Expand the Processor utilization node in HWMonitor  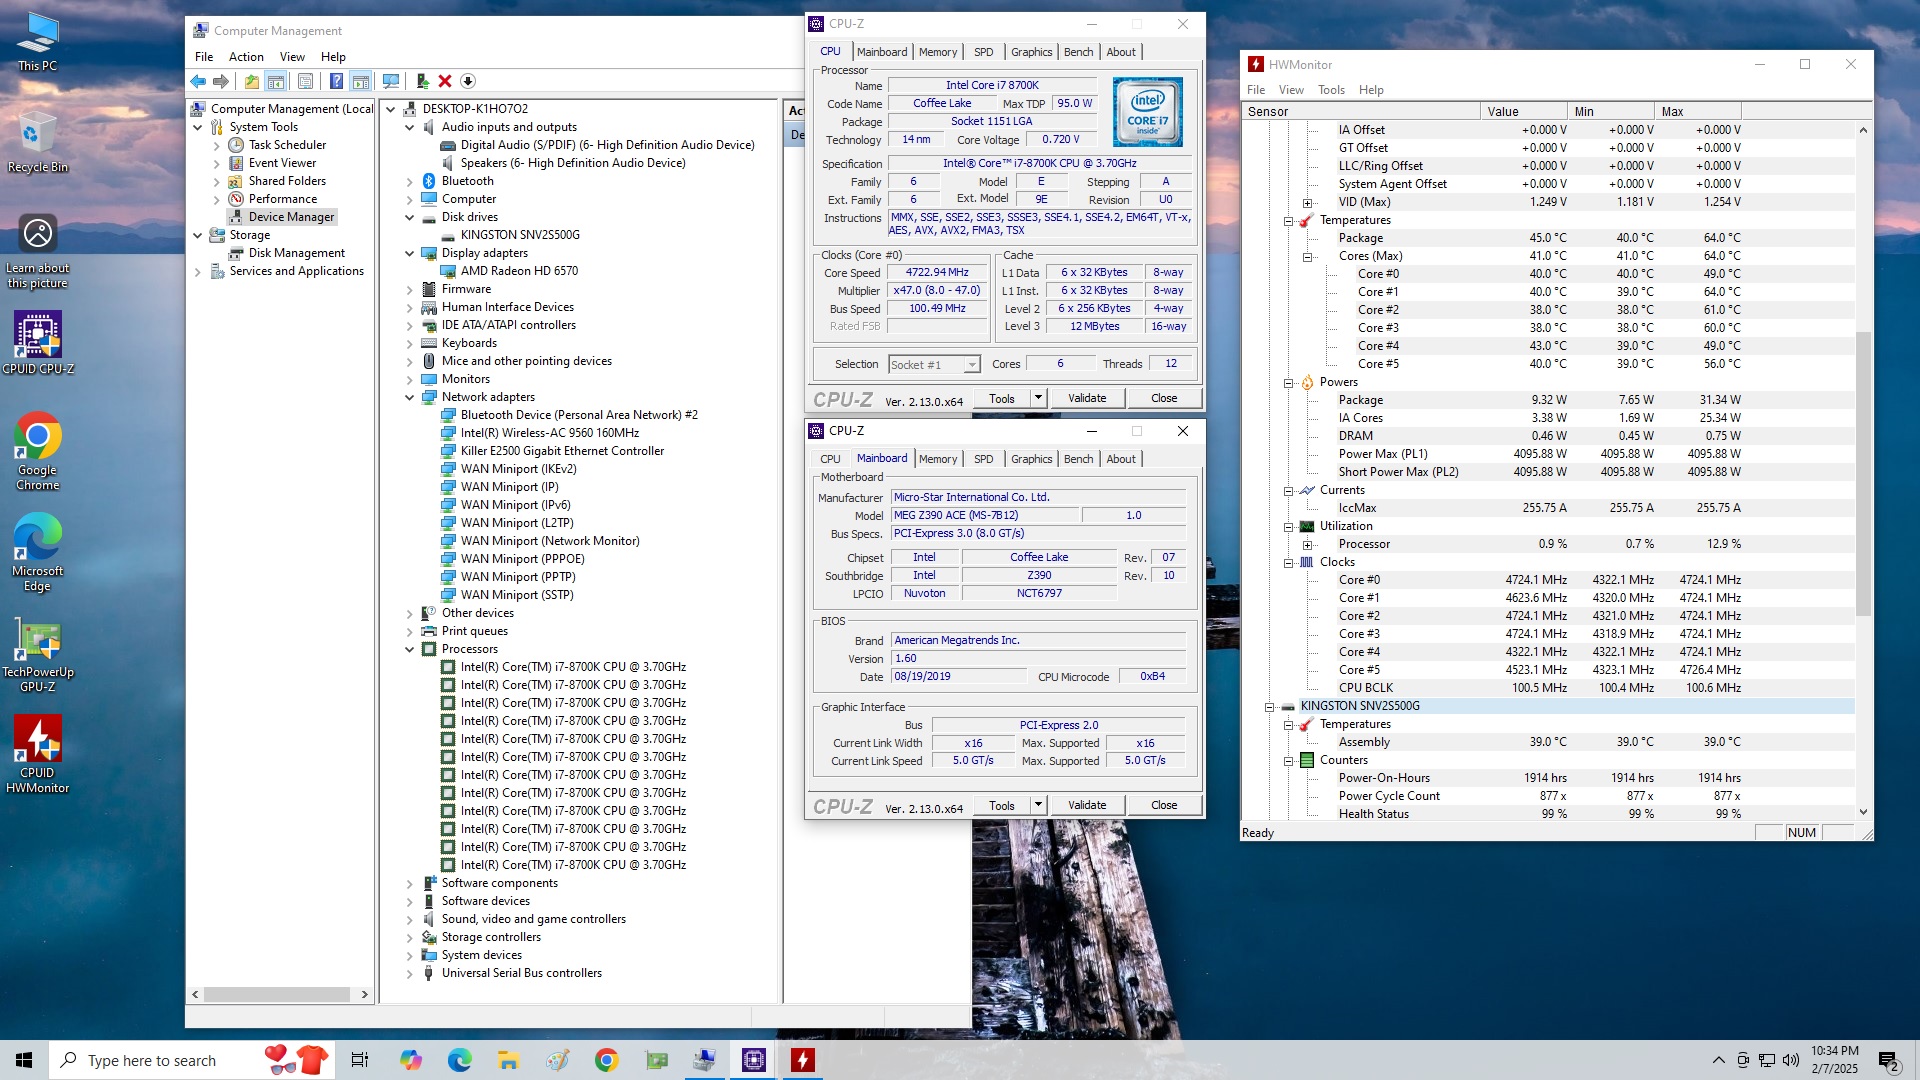tap(1307, 544)
